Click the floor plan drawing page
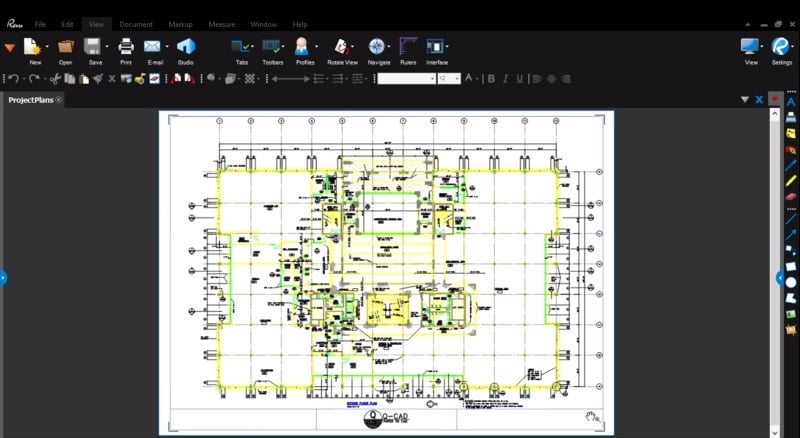Image resolution: width=800 pixels, height=438 pixels. click(386, 273)
